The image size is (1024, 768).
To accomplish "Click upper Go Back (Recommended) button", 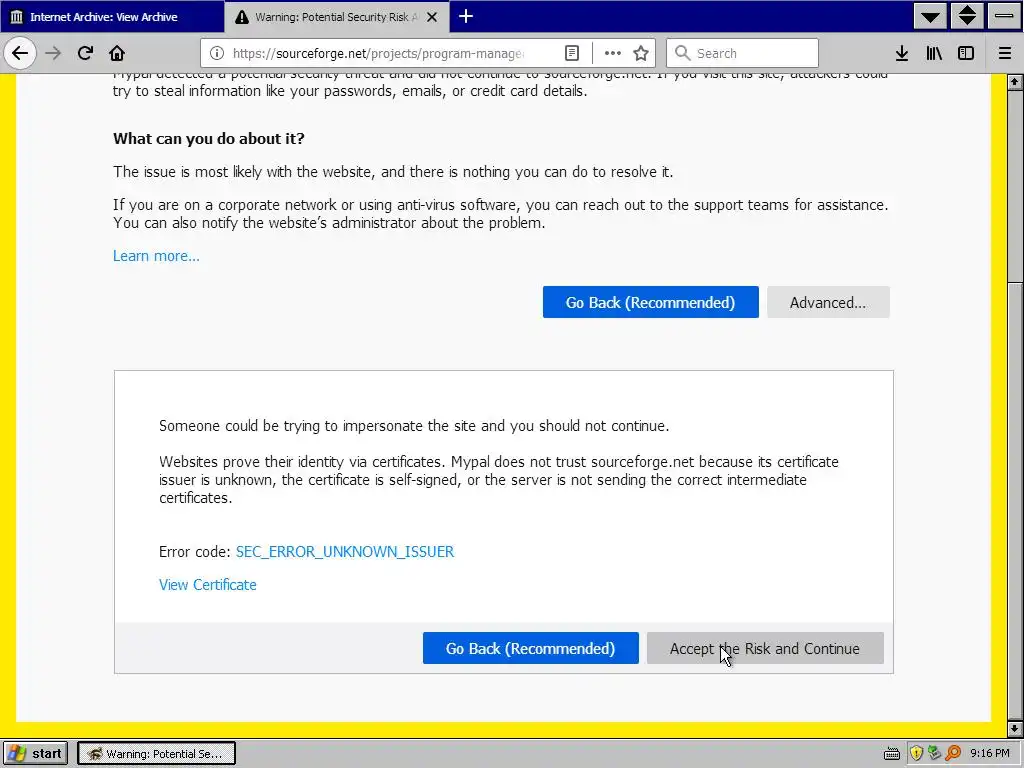I will coord(650,302).
